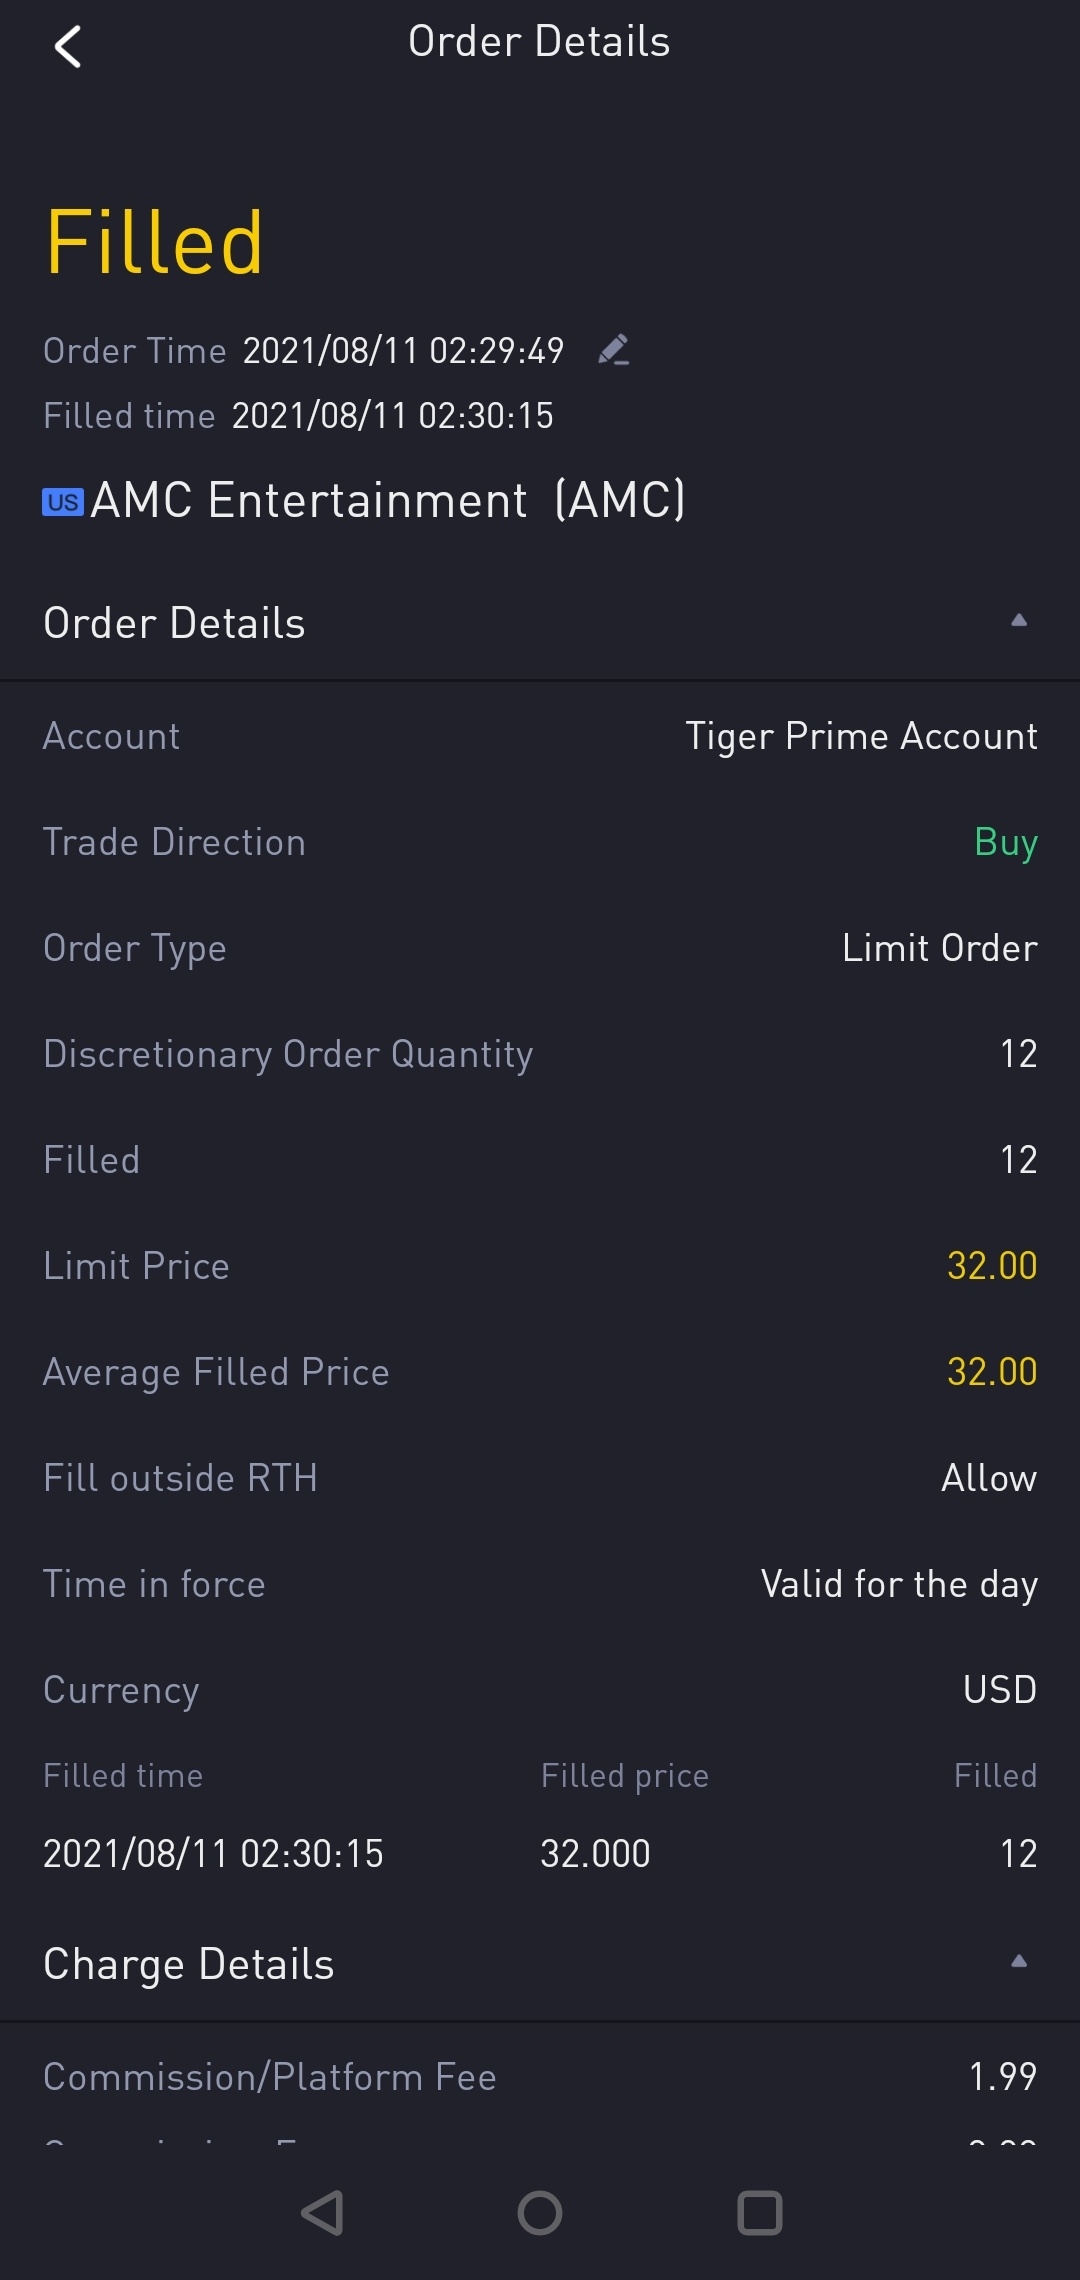The height and width of the screenshot is (2280, 1080).
Task: Select the Limit Order type value
Action: click(x=939, y=948)
